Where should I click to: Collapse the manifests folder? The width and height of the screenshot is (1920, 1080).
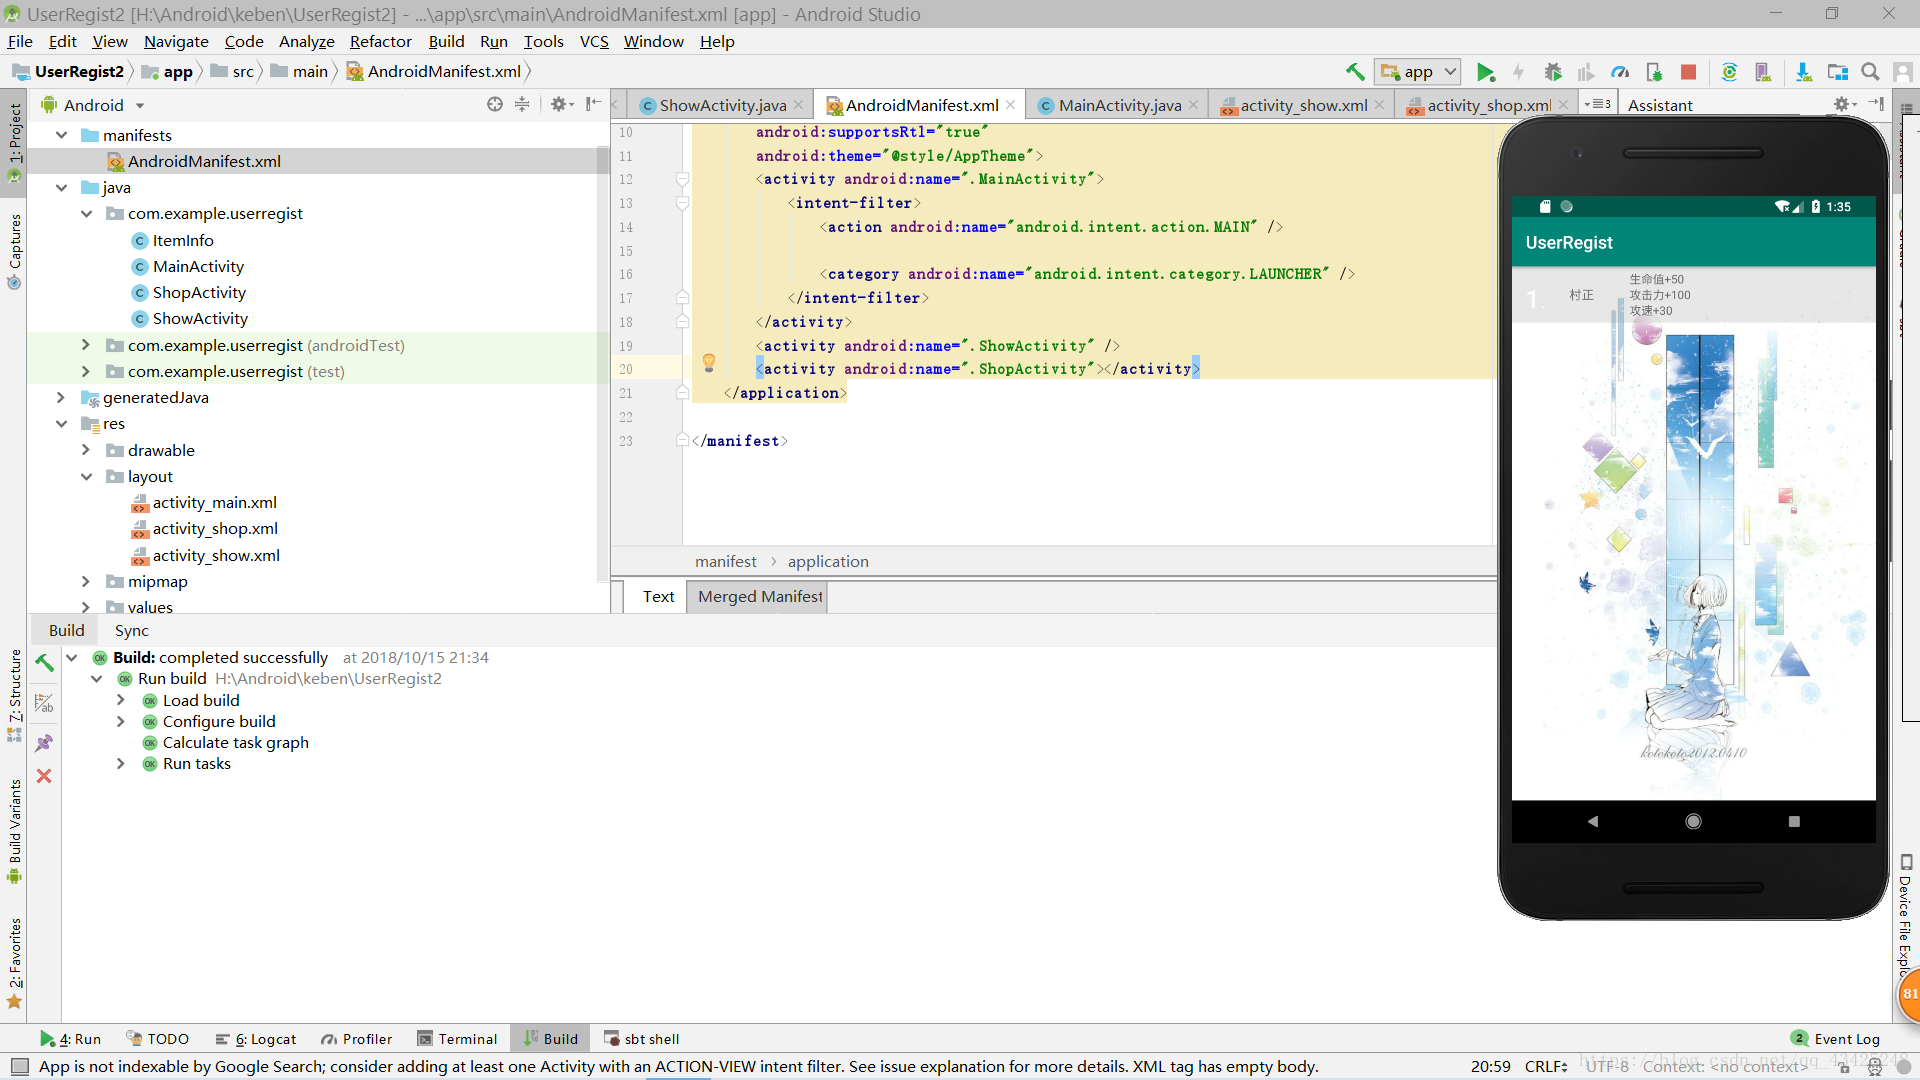(x=62, y=135)
